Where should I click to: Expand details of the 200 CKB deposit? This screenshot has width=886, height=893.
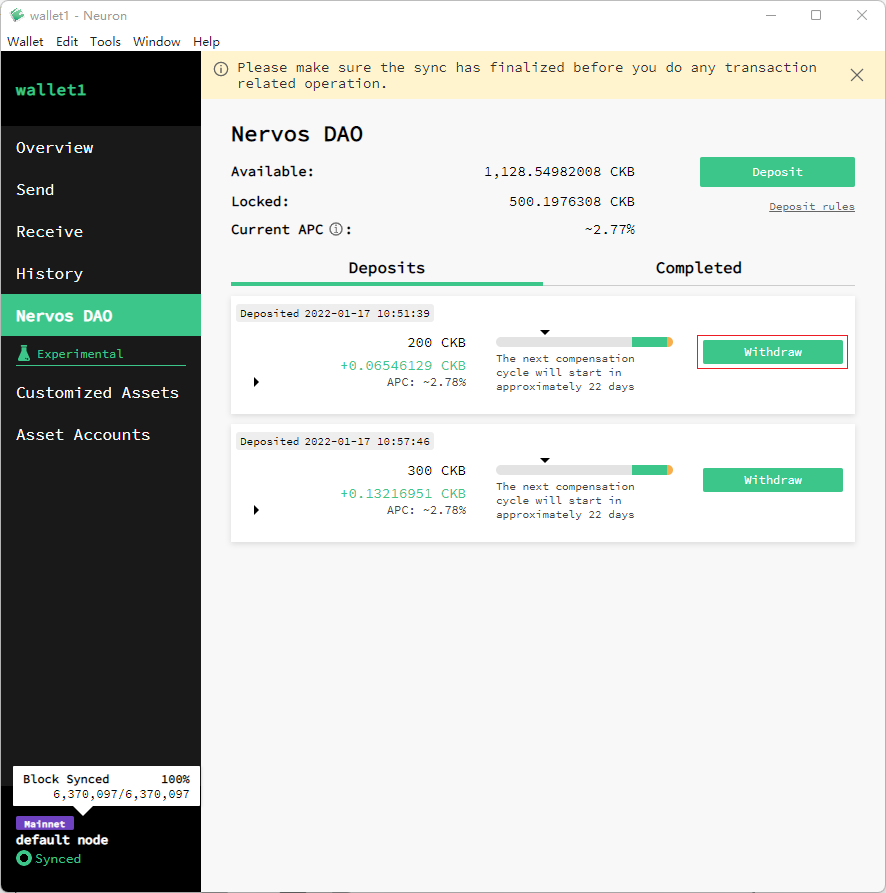point(256,382)
